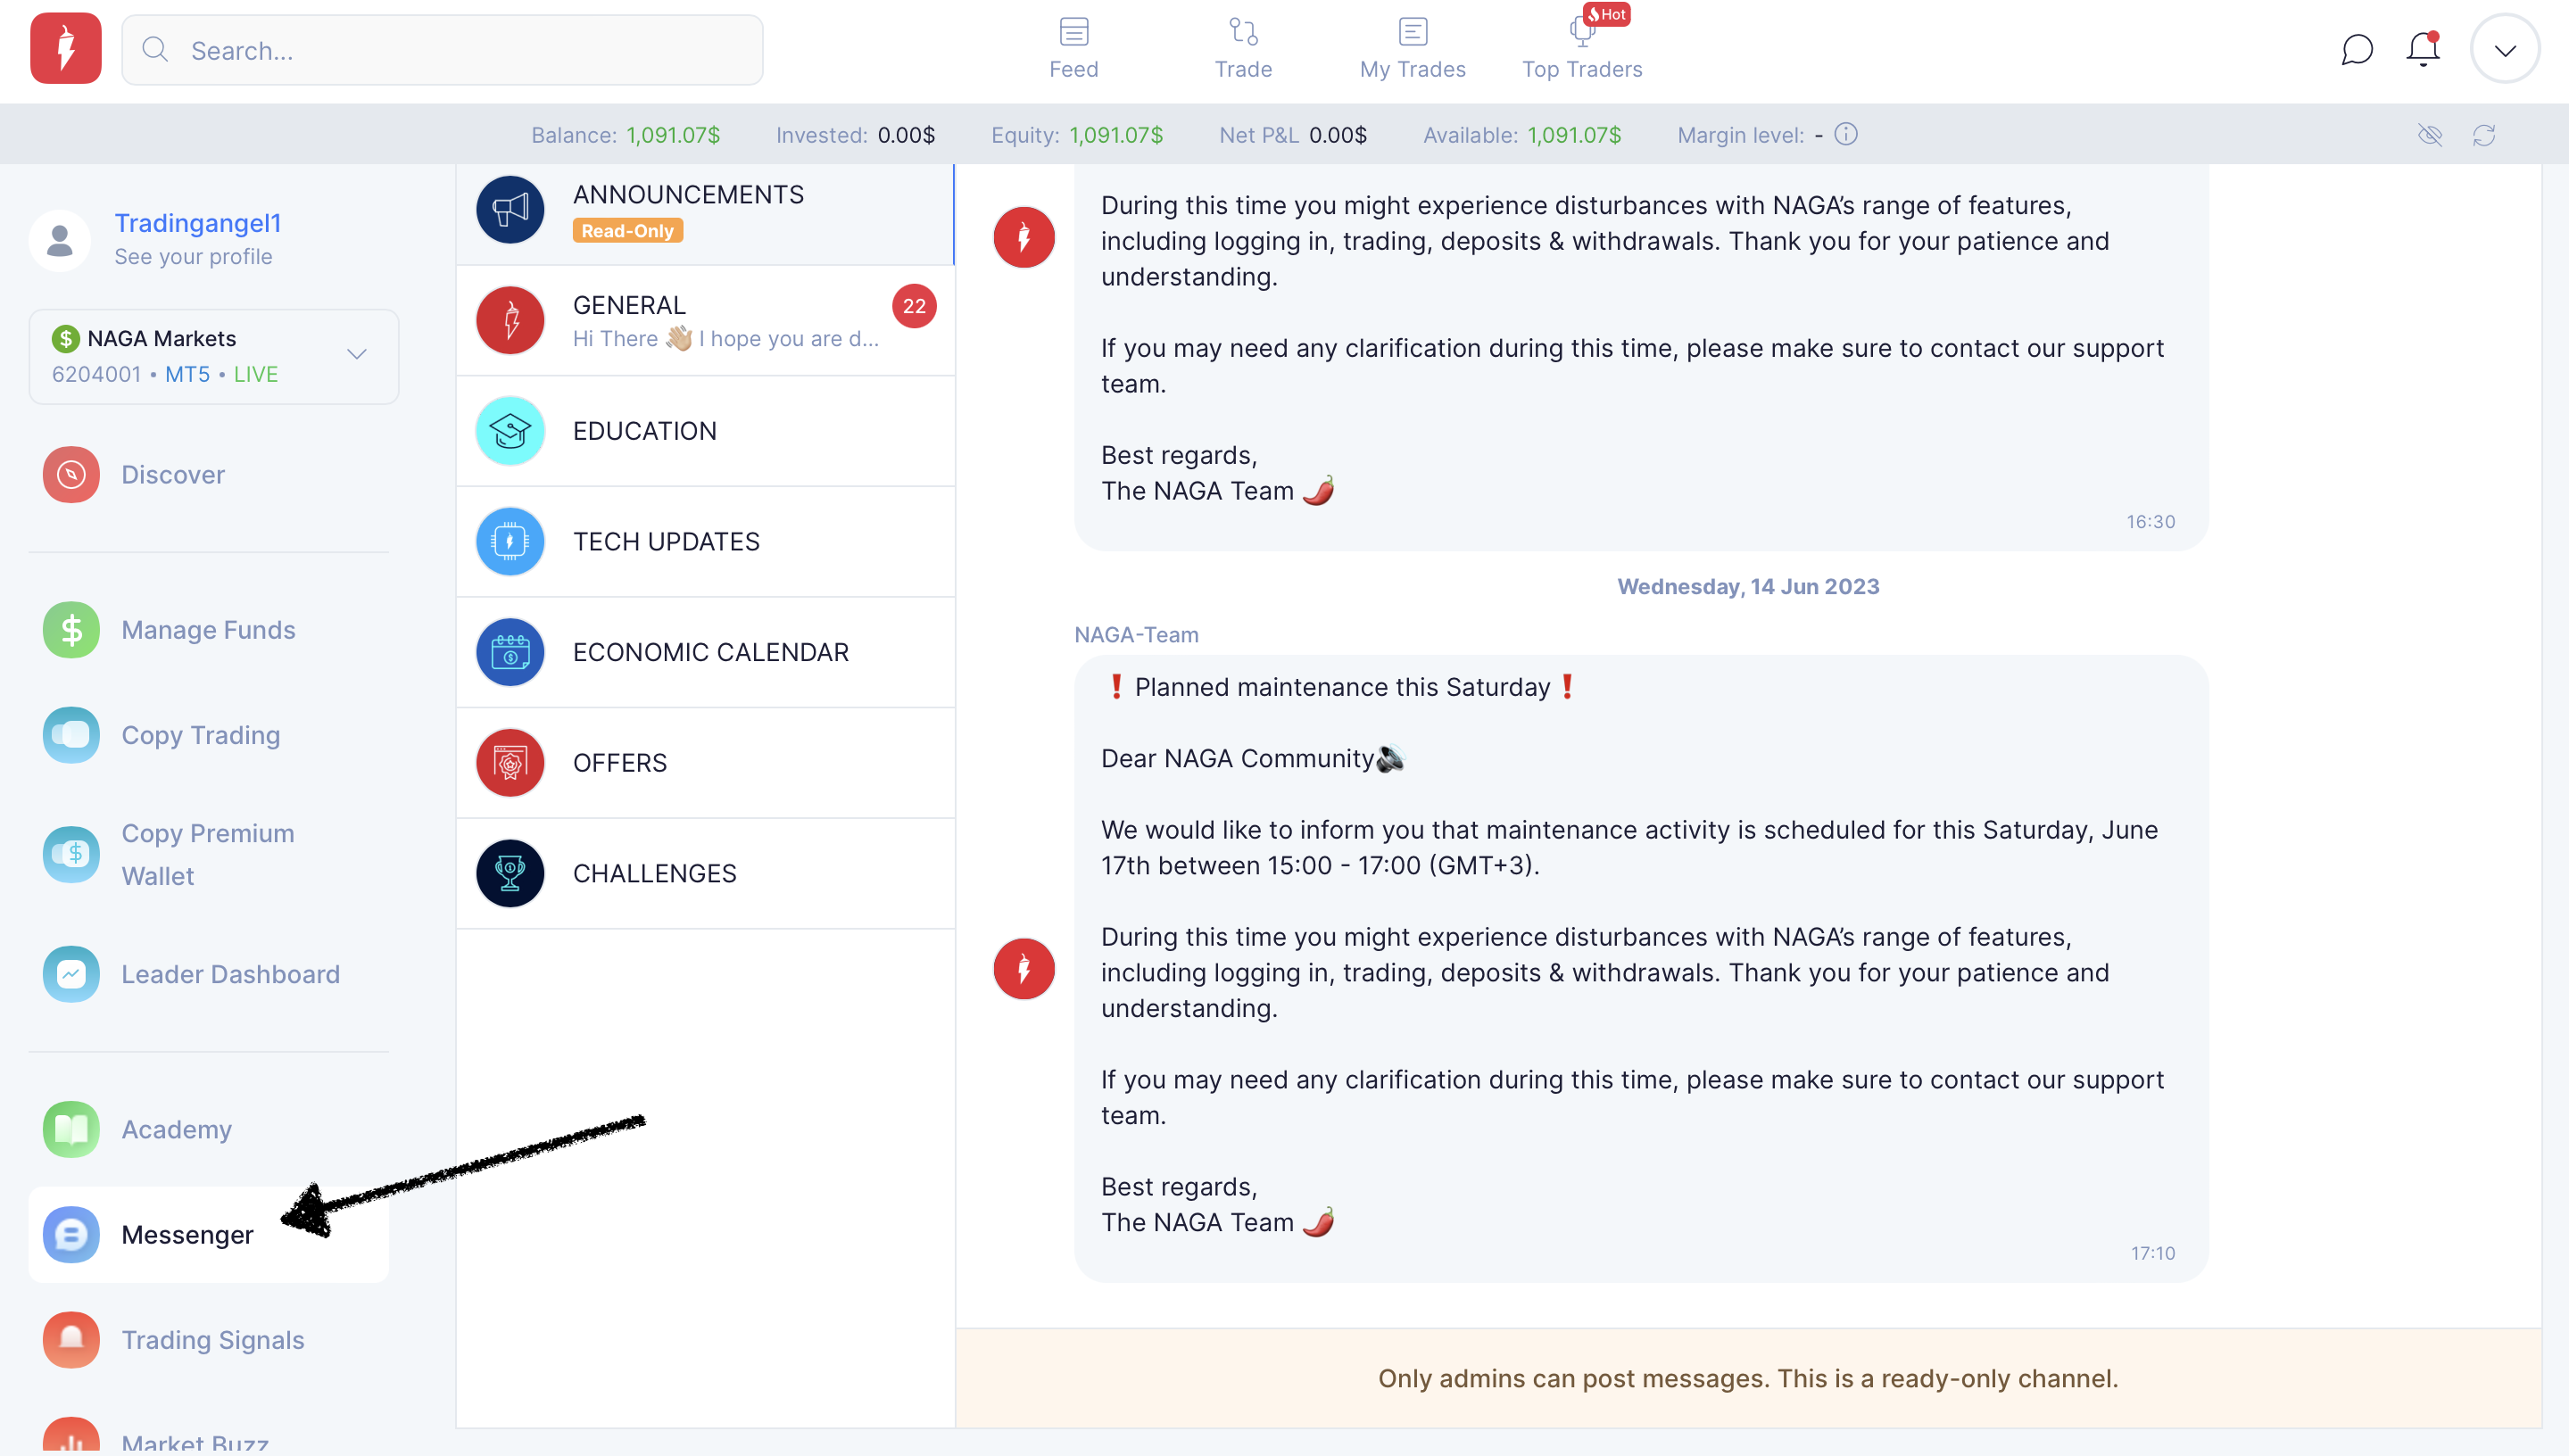
Task: Open Manage Funds
Action: pyautogui.click(x=208, y=629)
